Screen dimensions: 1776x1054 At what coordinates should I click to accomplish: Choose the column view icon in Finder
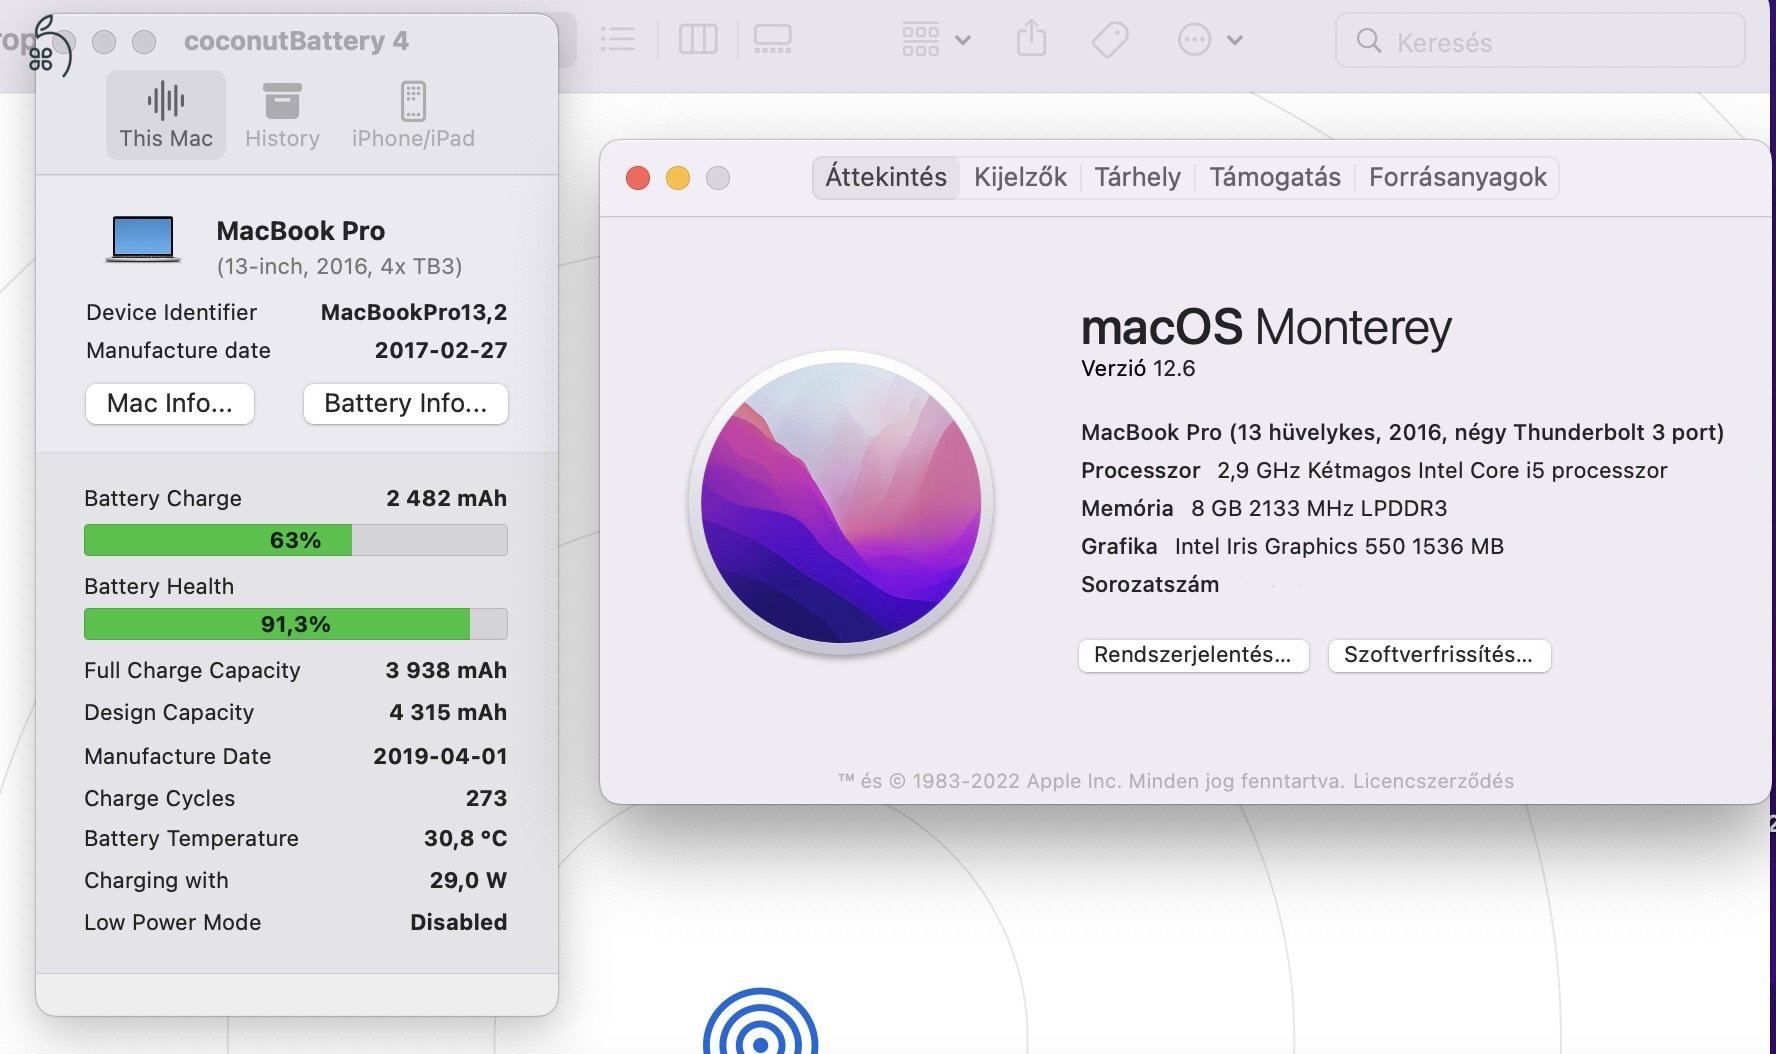(x=699, y=39)
